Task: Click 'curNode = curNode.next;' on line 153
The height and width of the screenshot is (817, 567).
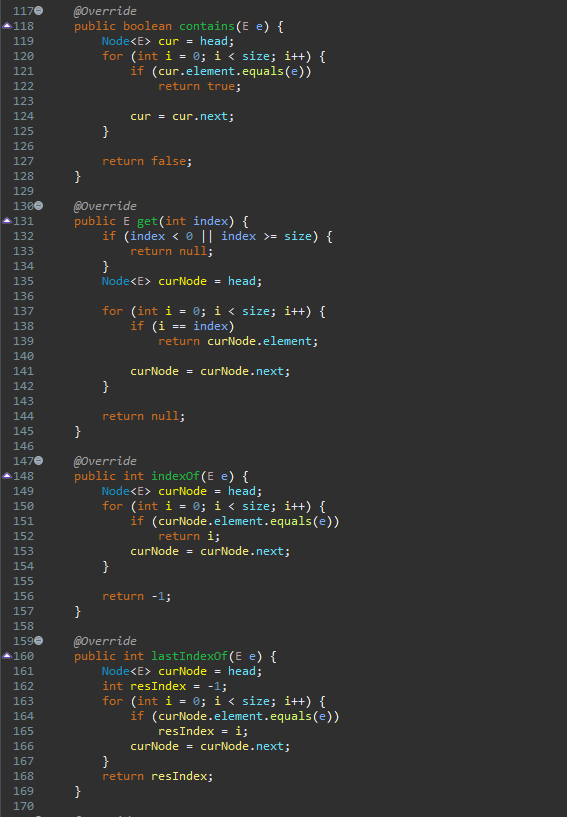Action: click(x=210, y=551)
